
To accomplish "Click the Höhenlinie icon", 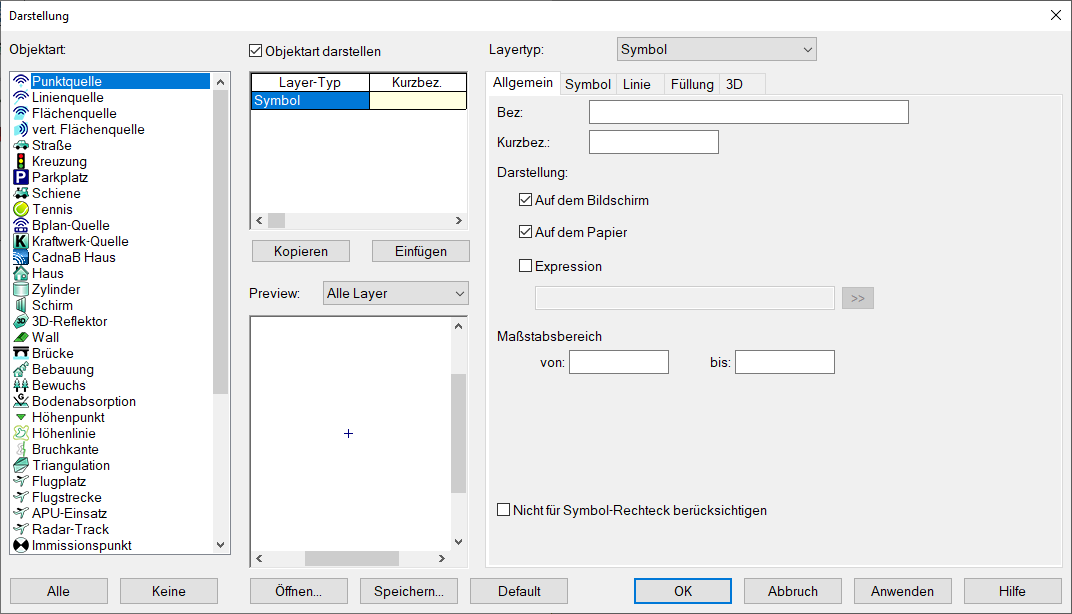I will 21,433.
